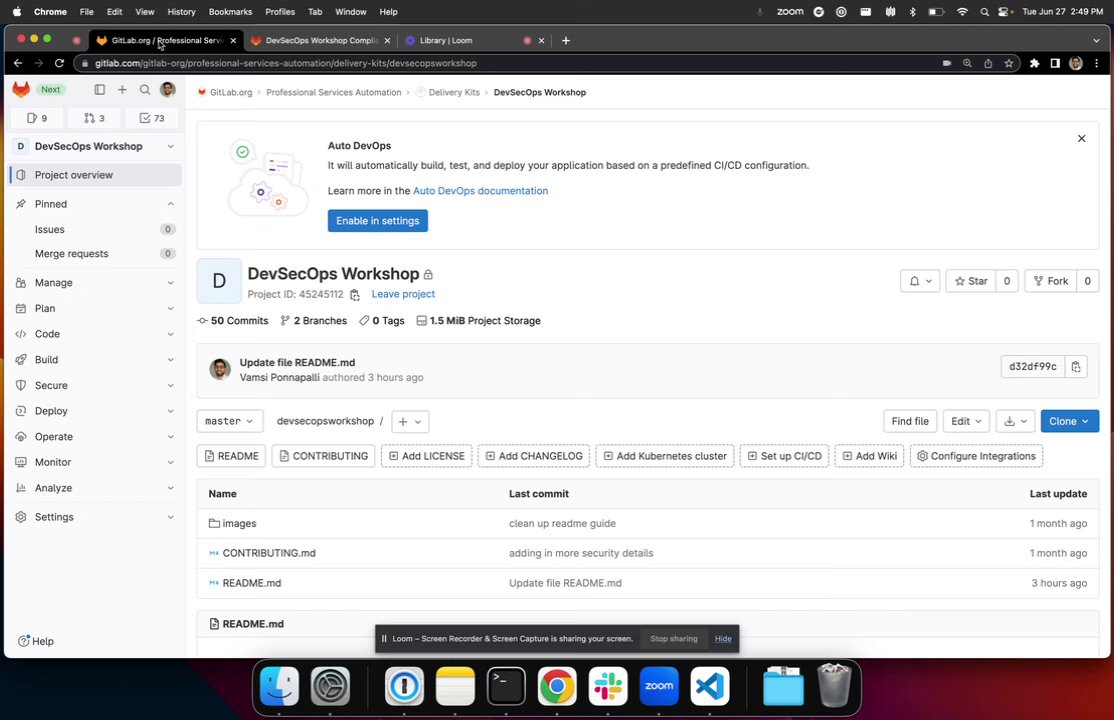Open the DevSecOps Workshop project switcher dropdown
This screenshot has height=720, width=1114.
pyautogui.click(x=94, y=146)
